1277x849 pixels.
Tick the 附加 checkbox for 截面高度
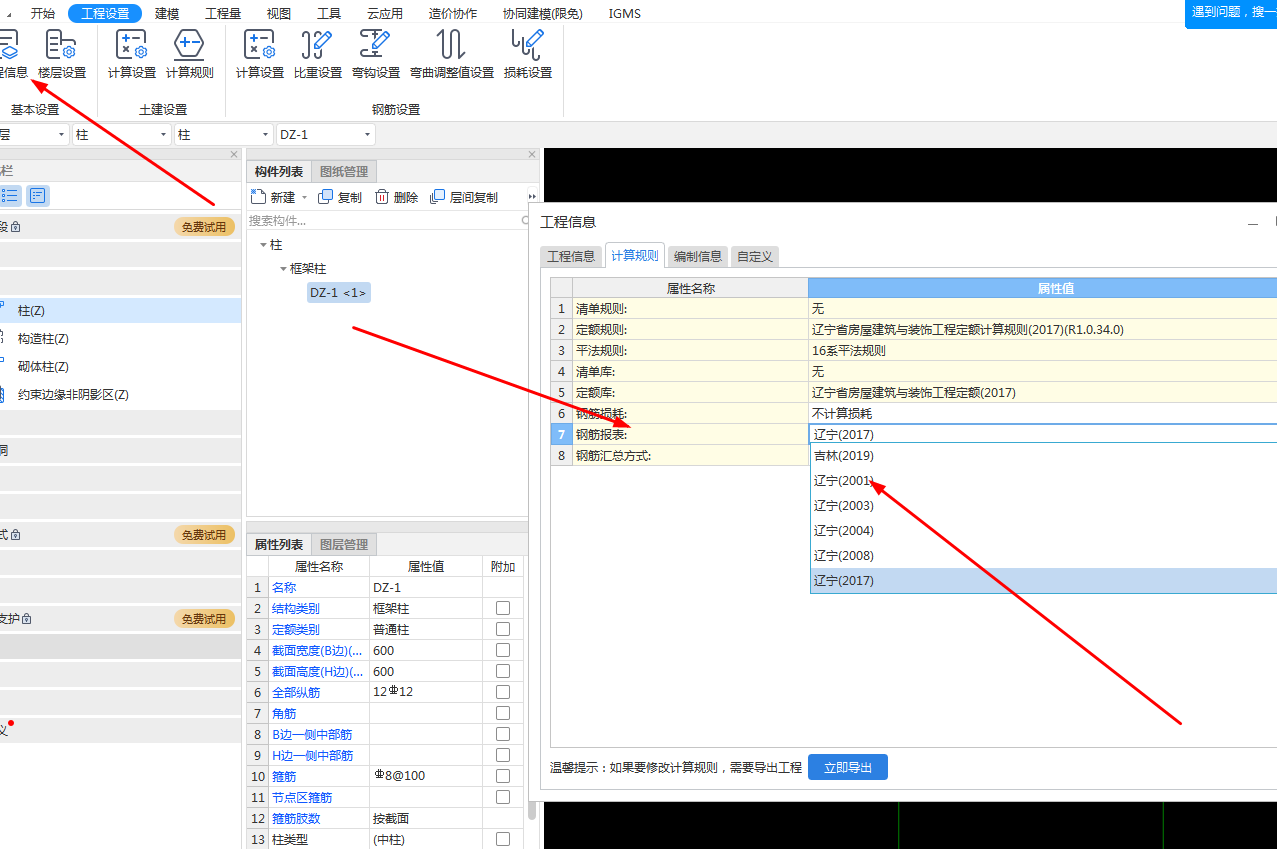503,671
